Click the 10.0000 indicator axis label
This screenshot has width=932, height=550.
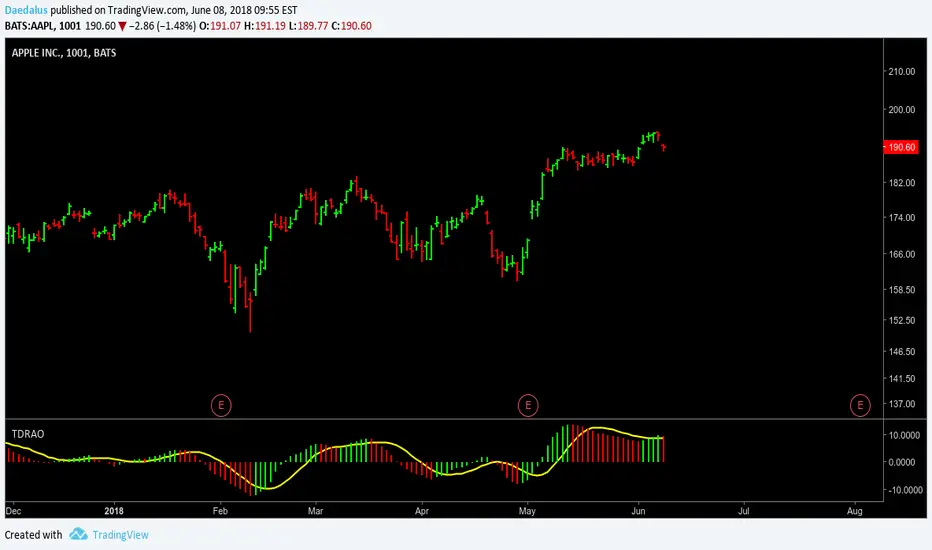tap(904, 435)
